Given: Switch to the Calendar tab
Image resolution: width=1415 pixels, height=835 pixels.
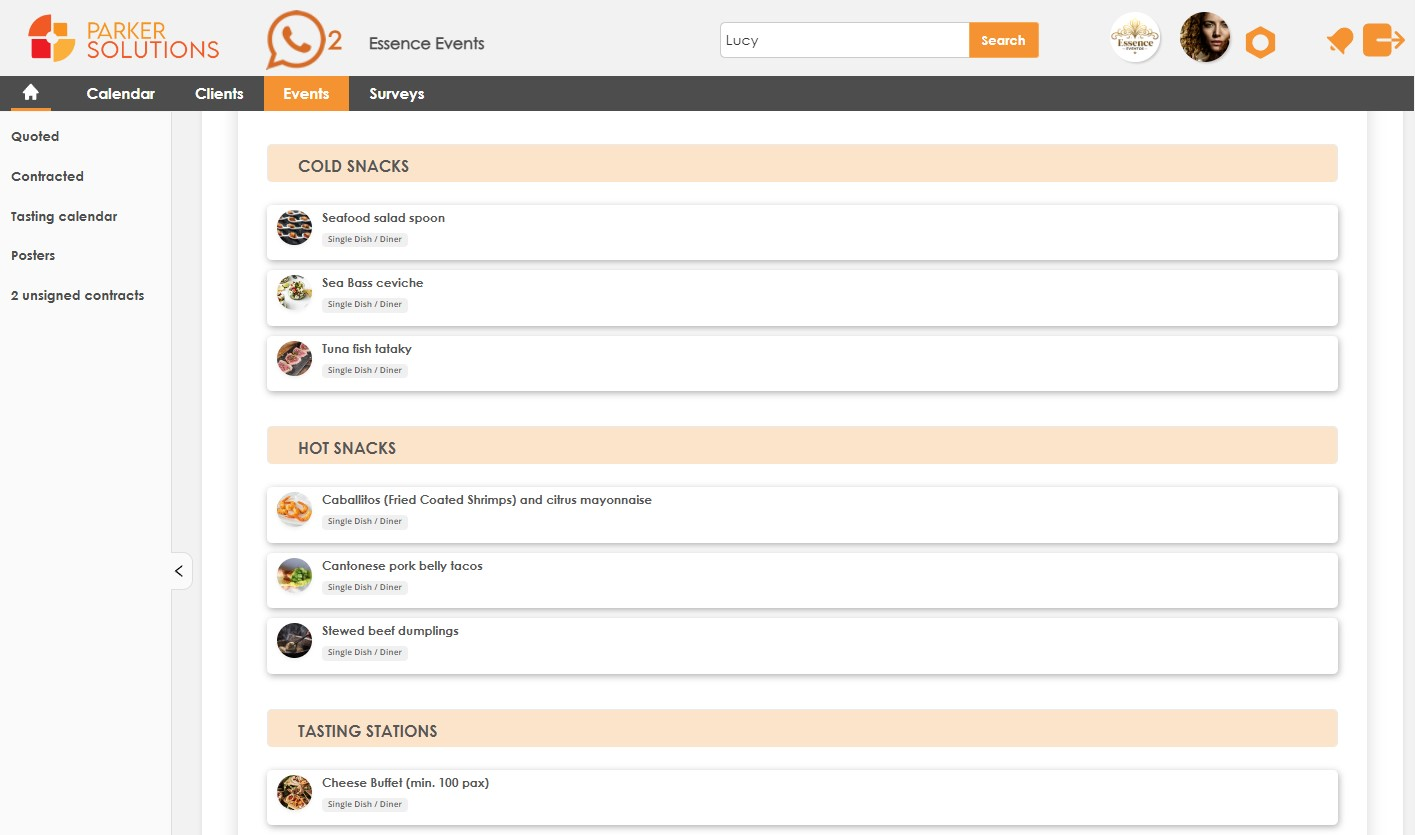Looking at the screenshot, I should point(120,93).
